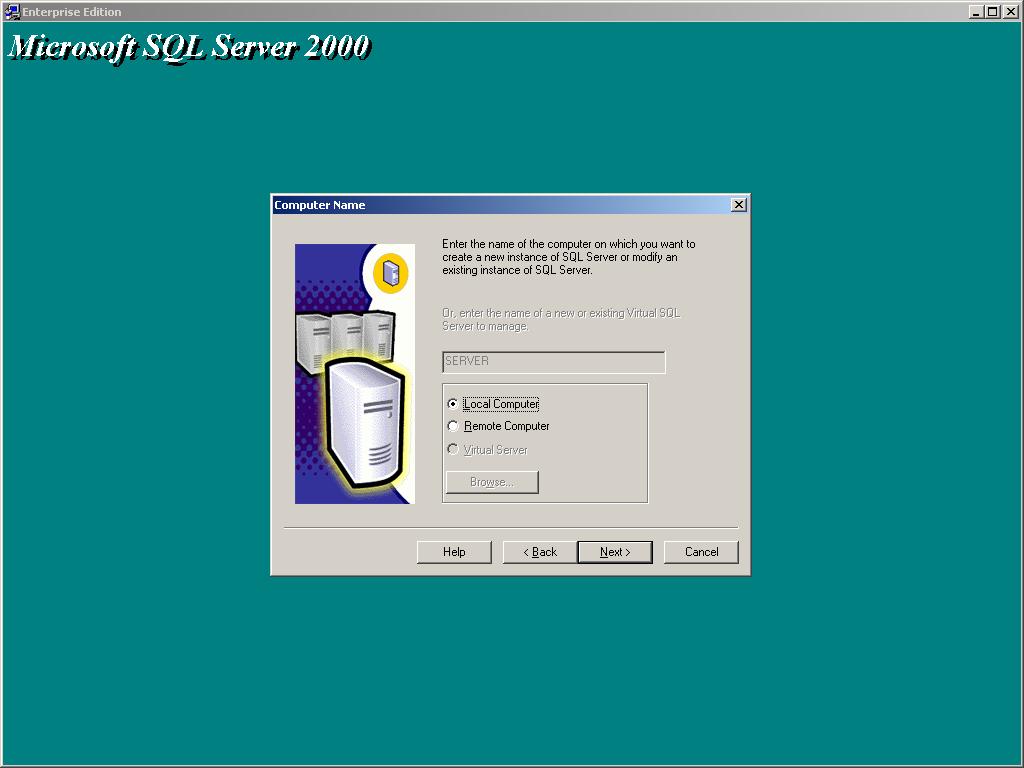Click the 'Computer Name' dialog title
Screen dimensions: 1024x768
[319, 205]
